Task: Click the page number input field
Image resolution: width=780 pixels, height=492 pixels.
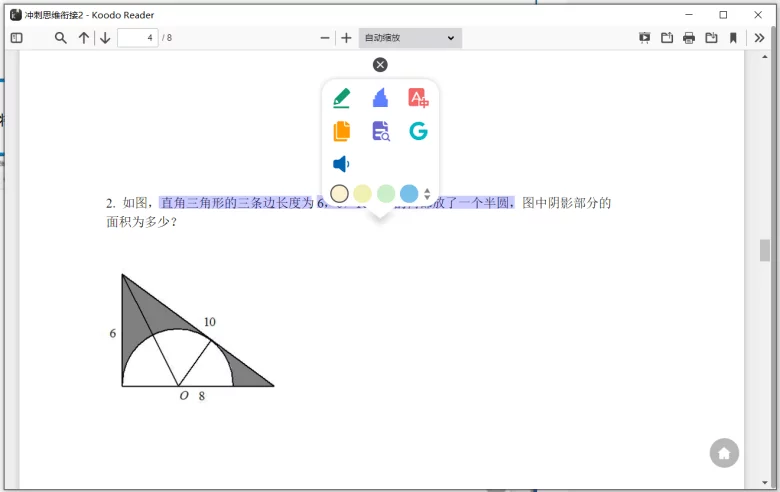Action: pyautogui.click(x=137, y=38)
